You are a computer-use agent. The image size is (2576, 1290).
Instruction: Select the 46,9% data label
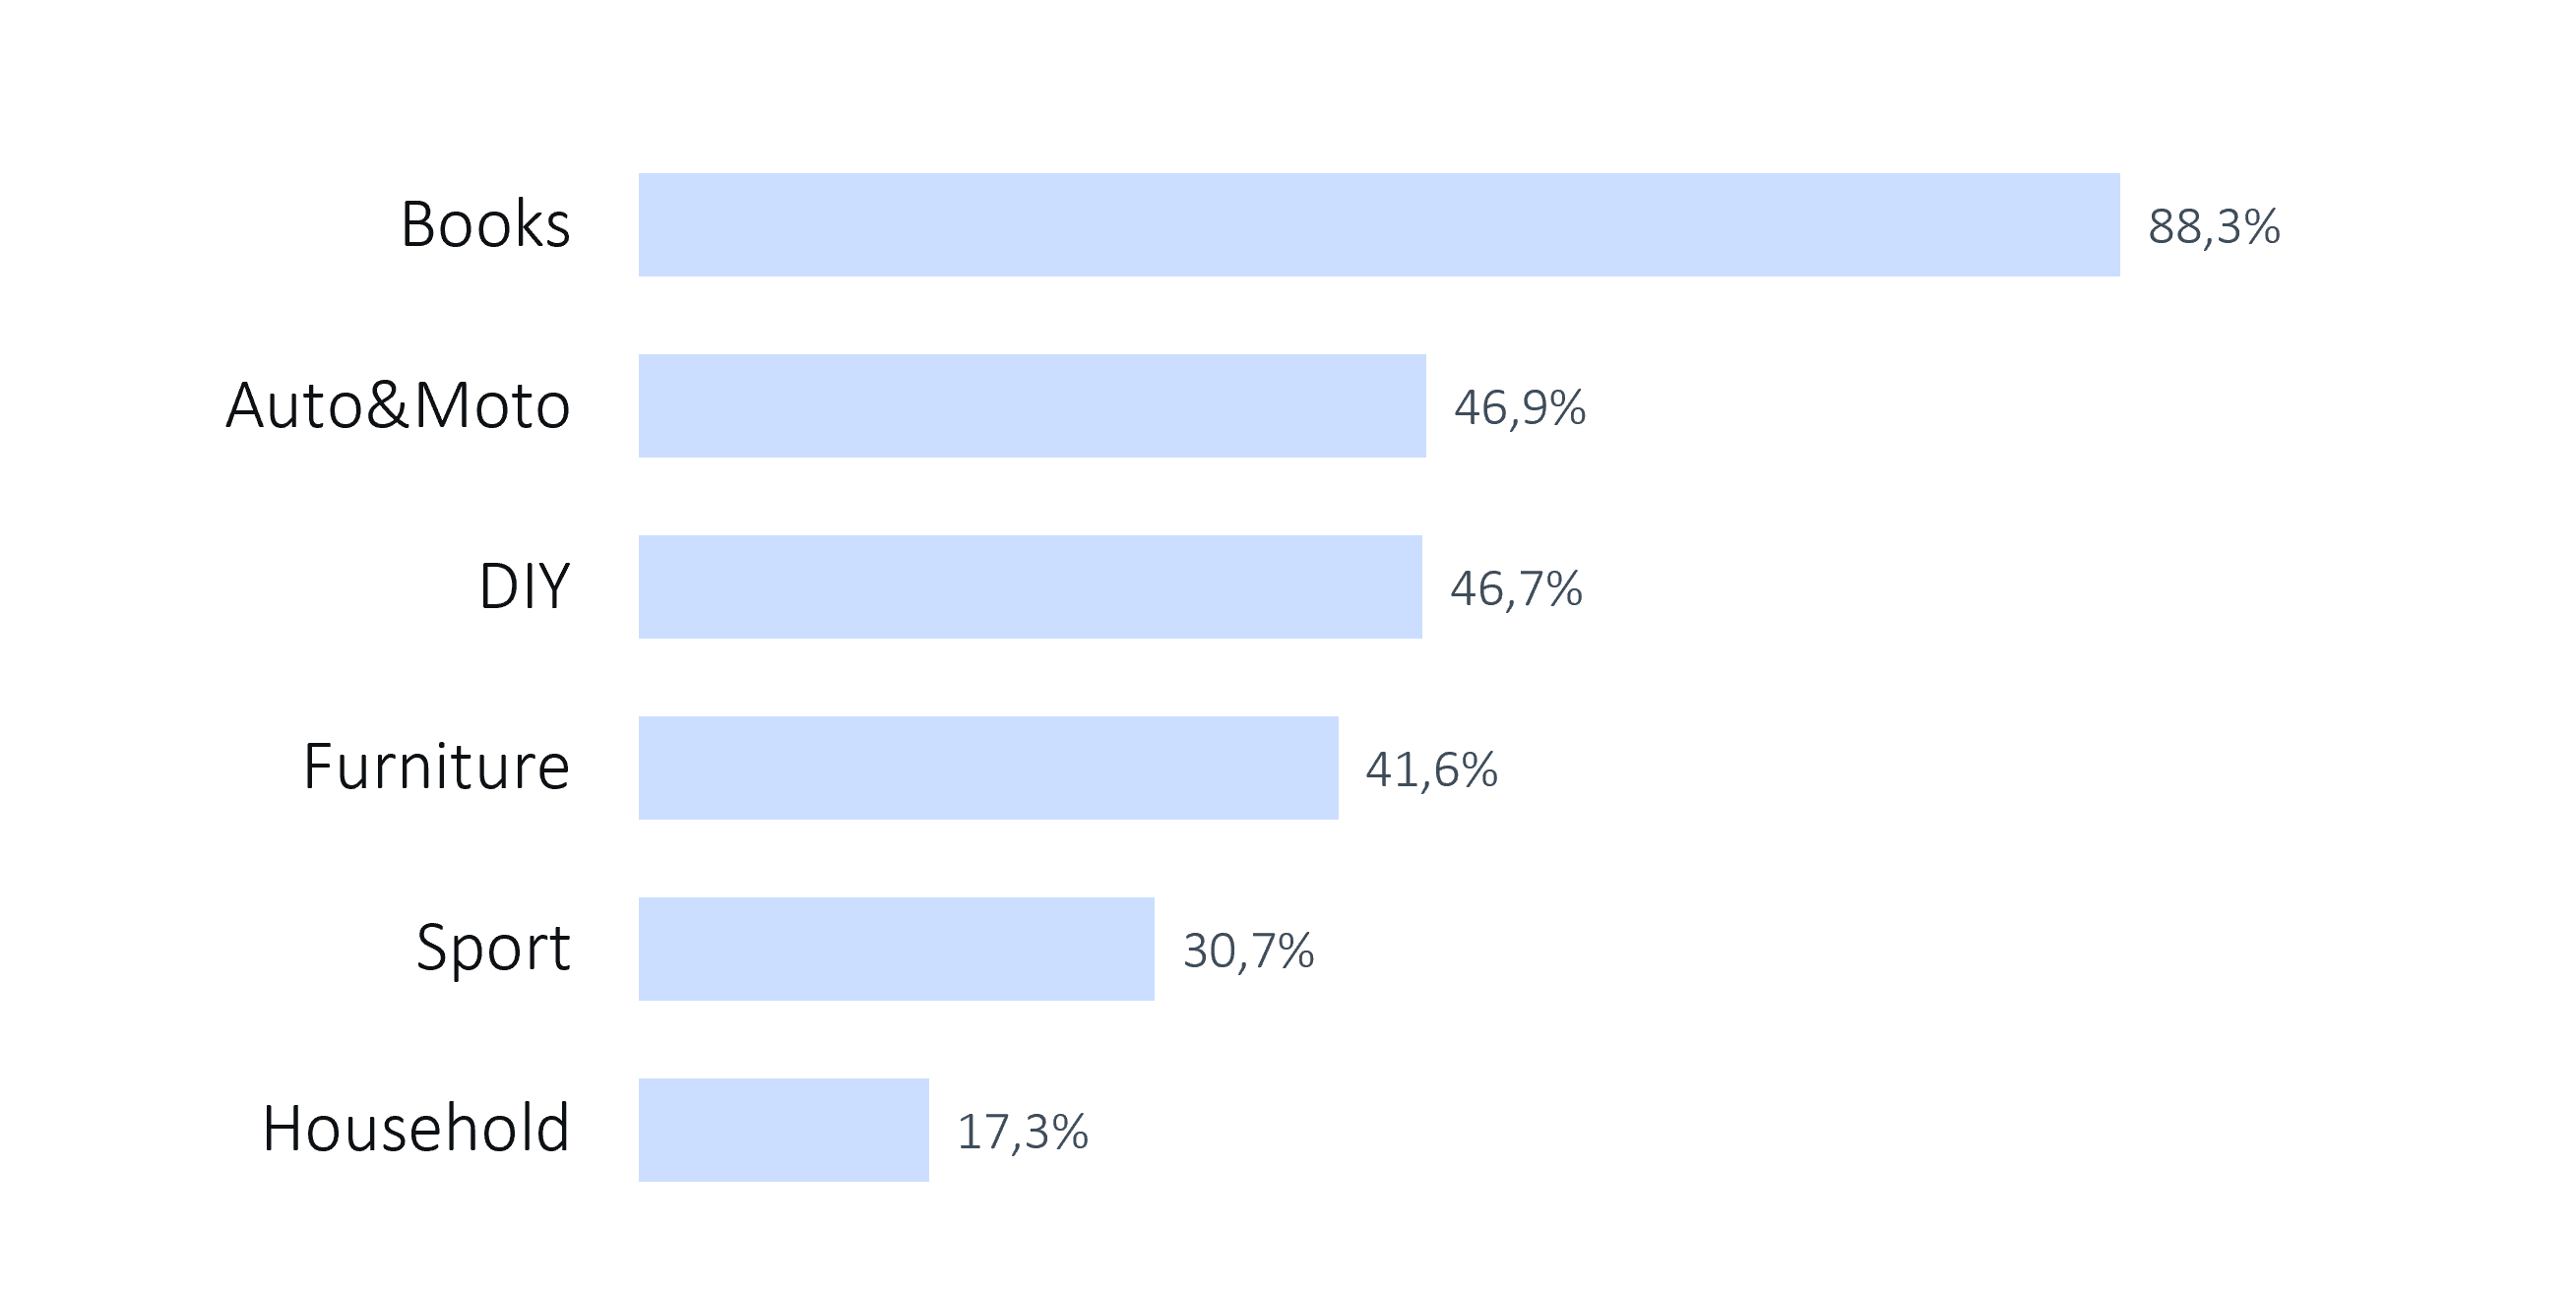click(1519, 408)
